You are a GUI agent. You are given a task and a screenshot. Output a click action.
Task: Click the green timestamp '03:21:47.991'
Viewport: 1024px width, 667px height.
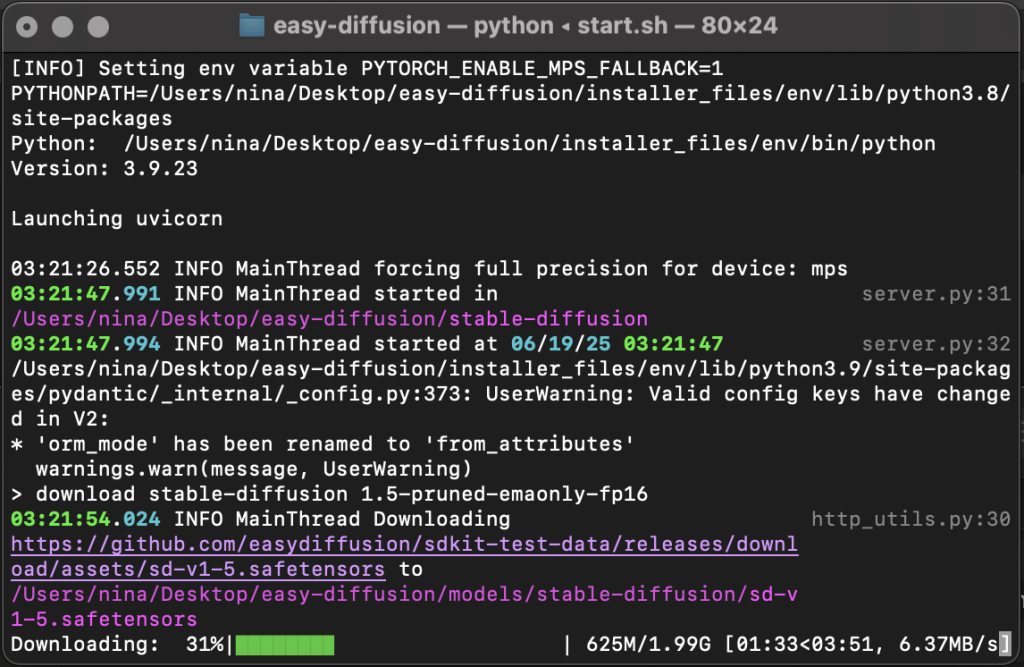[x=86, y=294]
